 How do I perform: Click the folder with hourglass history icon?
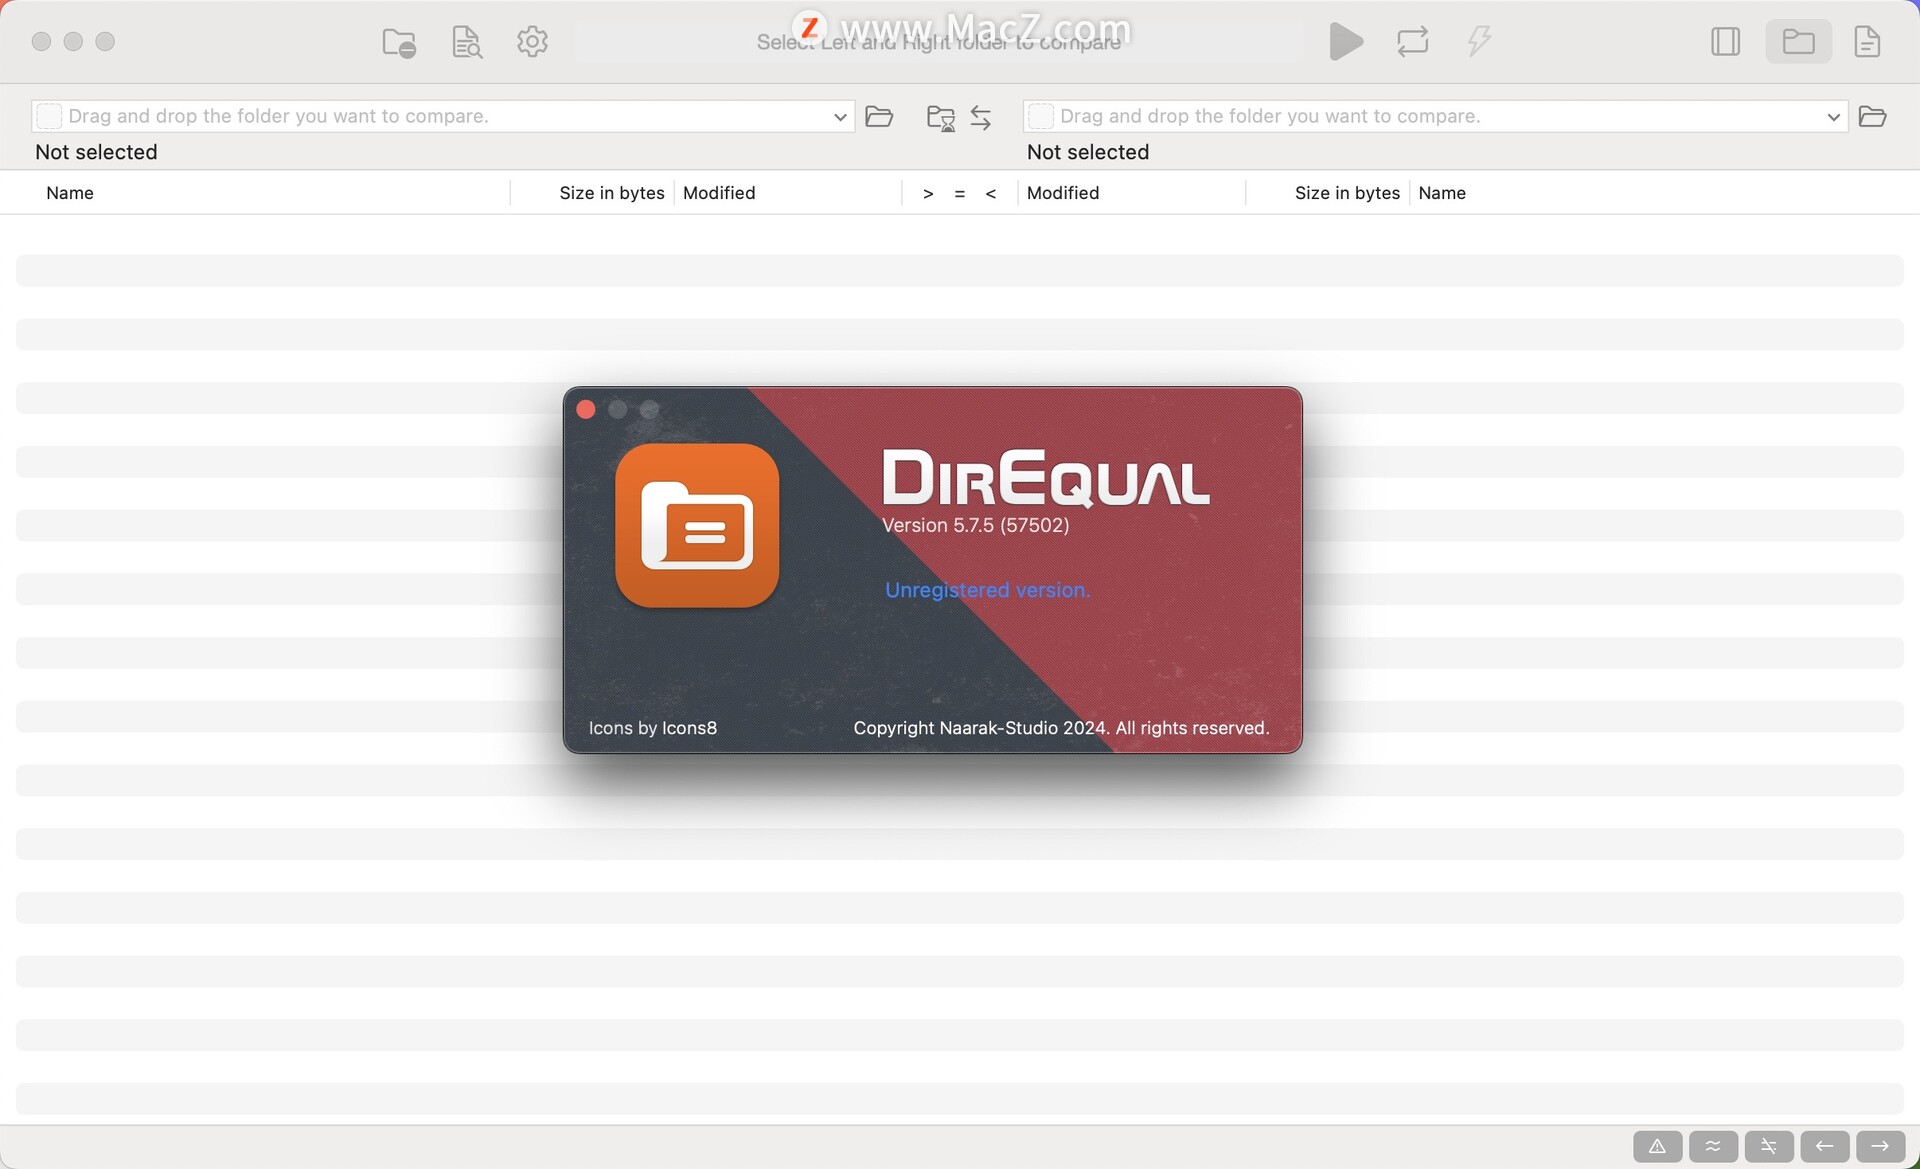tap(941, 118)
